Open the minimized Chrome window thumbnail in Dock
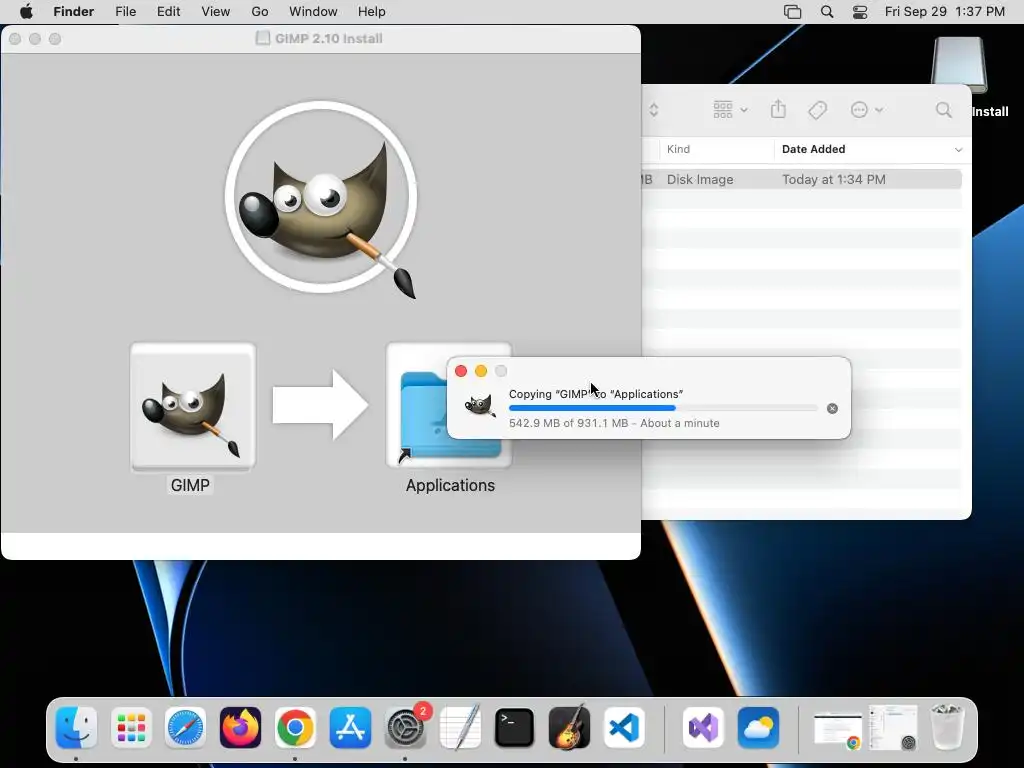1024x768 pixels. (x=838, y=730)
